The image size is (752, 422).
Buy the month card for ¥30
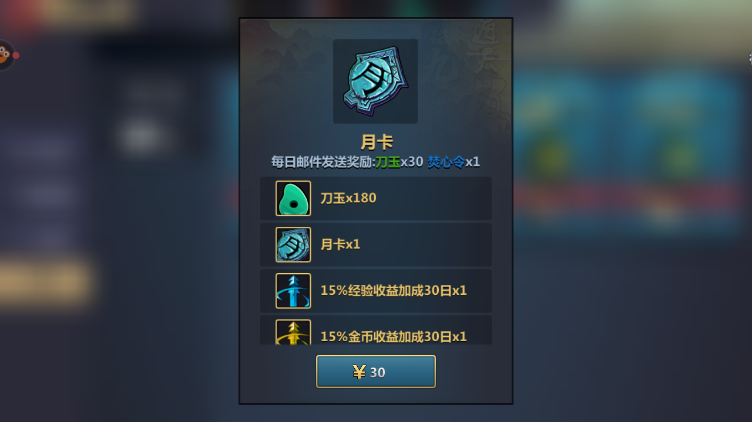376,372
